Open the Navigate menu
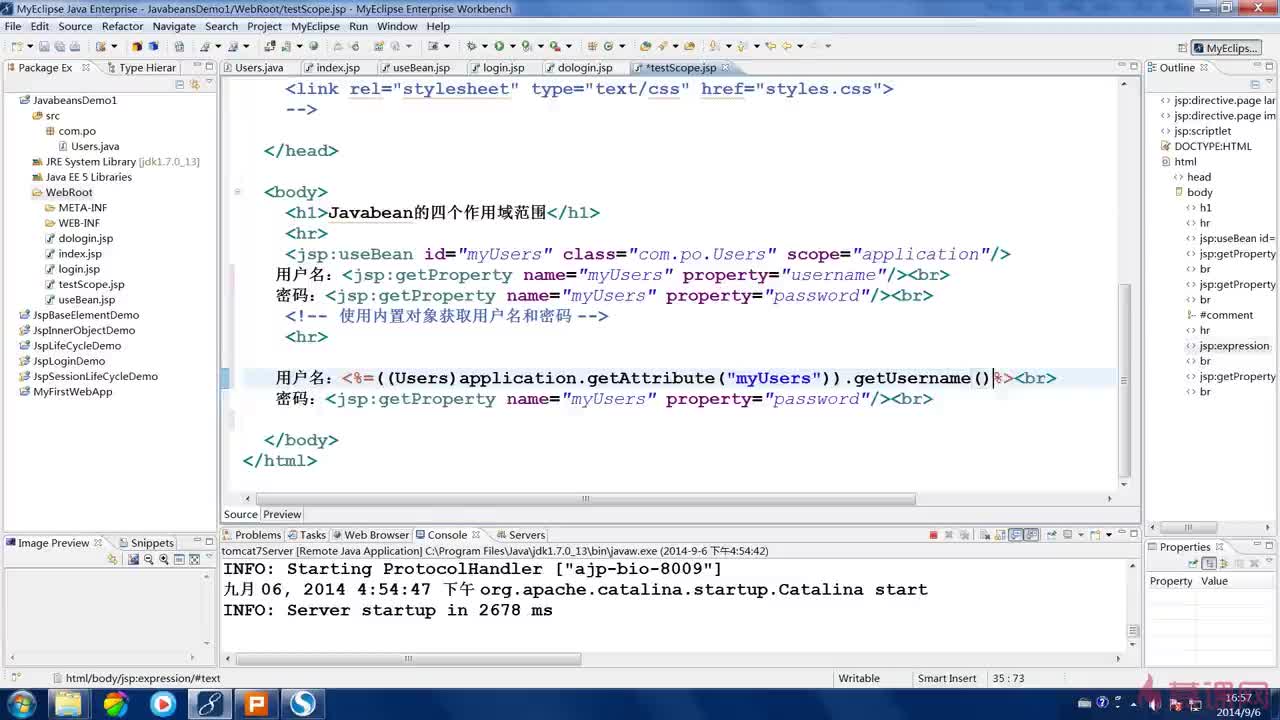Viewport: 1280px width, 720px height. [x=174, y=26]
